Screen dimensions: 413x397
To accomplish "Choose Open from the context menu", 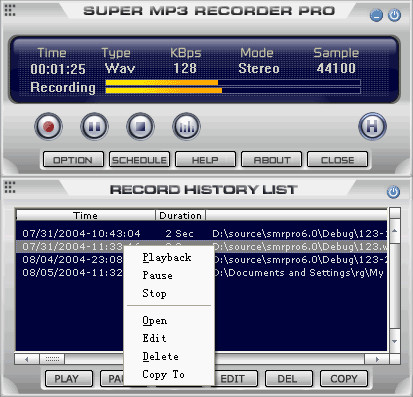I will pos(169,321).
